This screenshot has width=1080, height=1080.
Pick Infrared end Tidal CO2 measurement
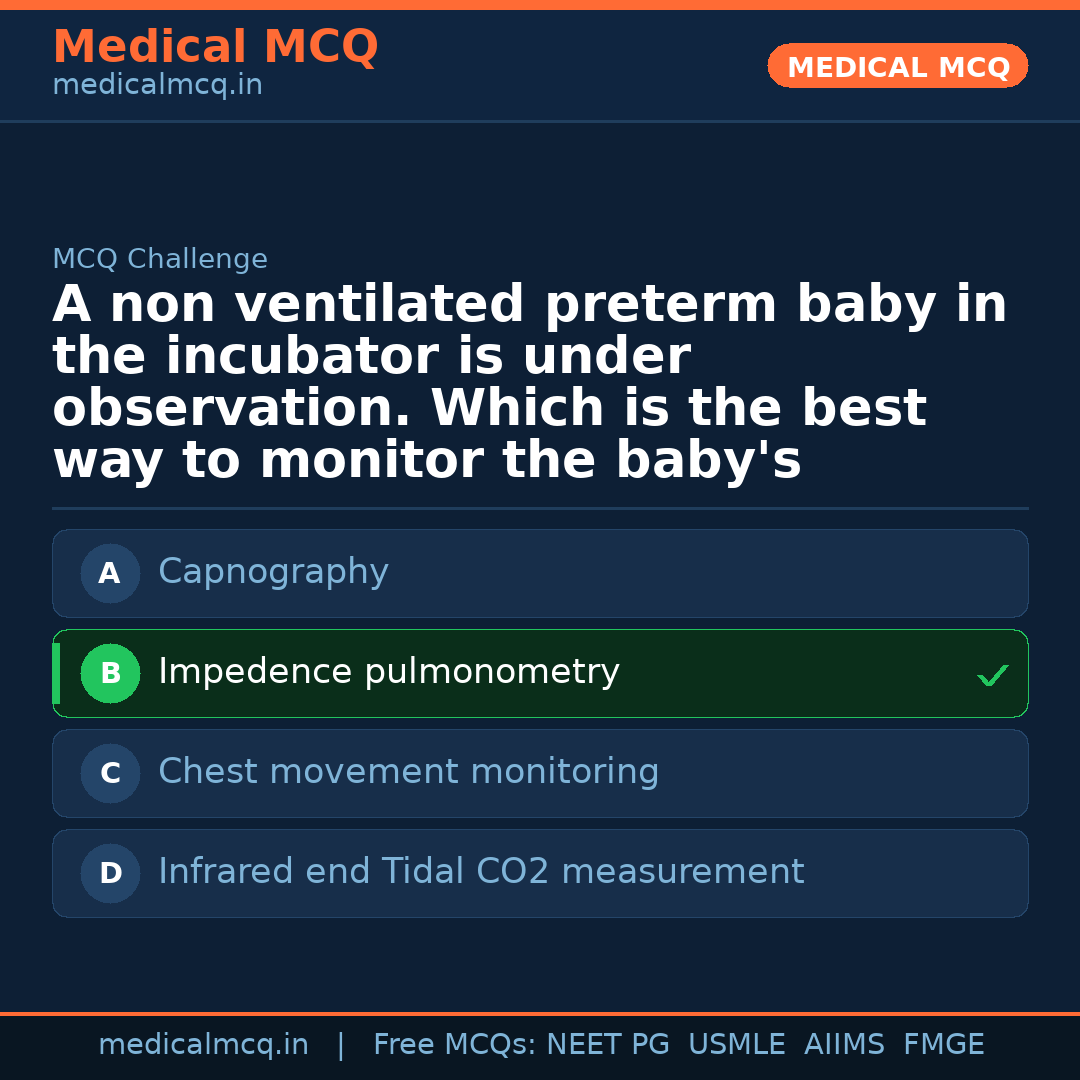481,872
